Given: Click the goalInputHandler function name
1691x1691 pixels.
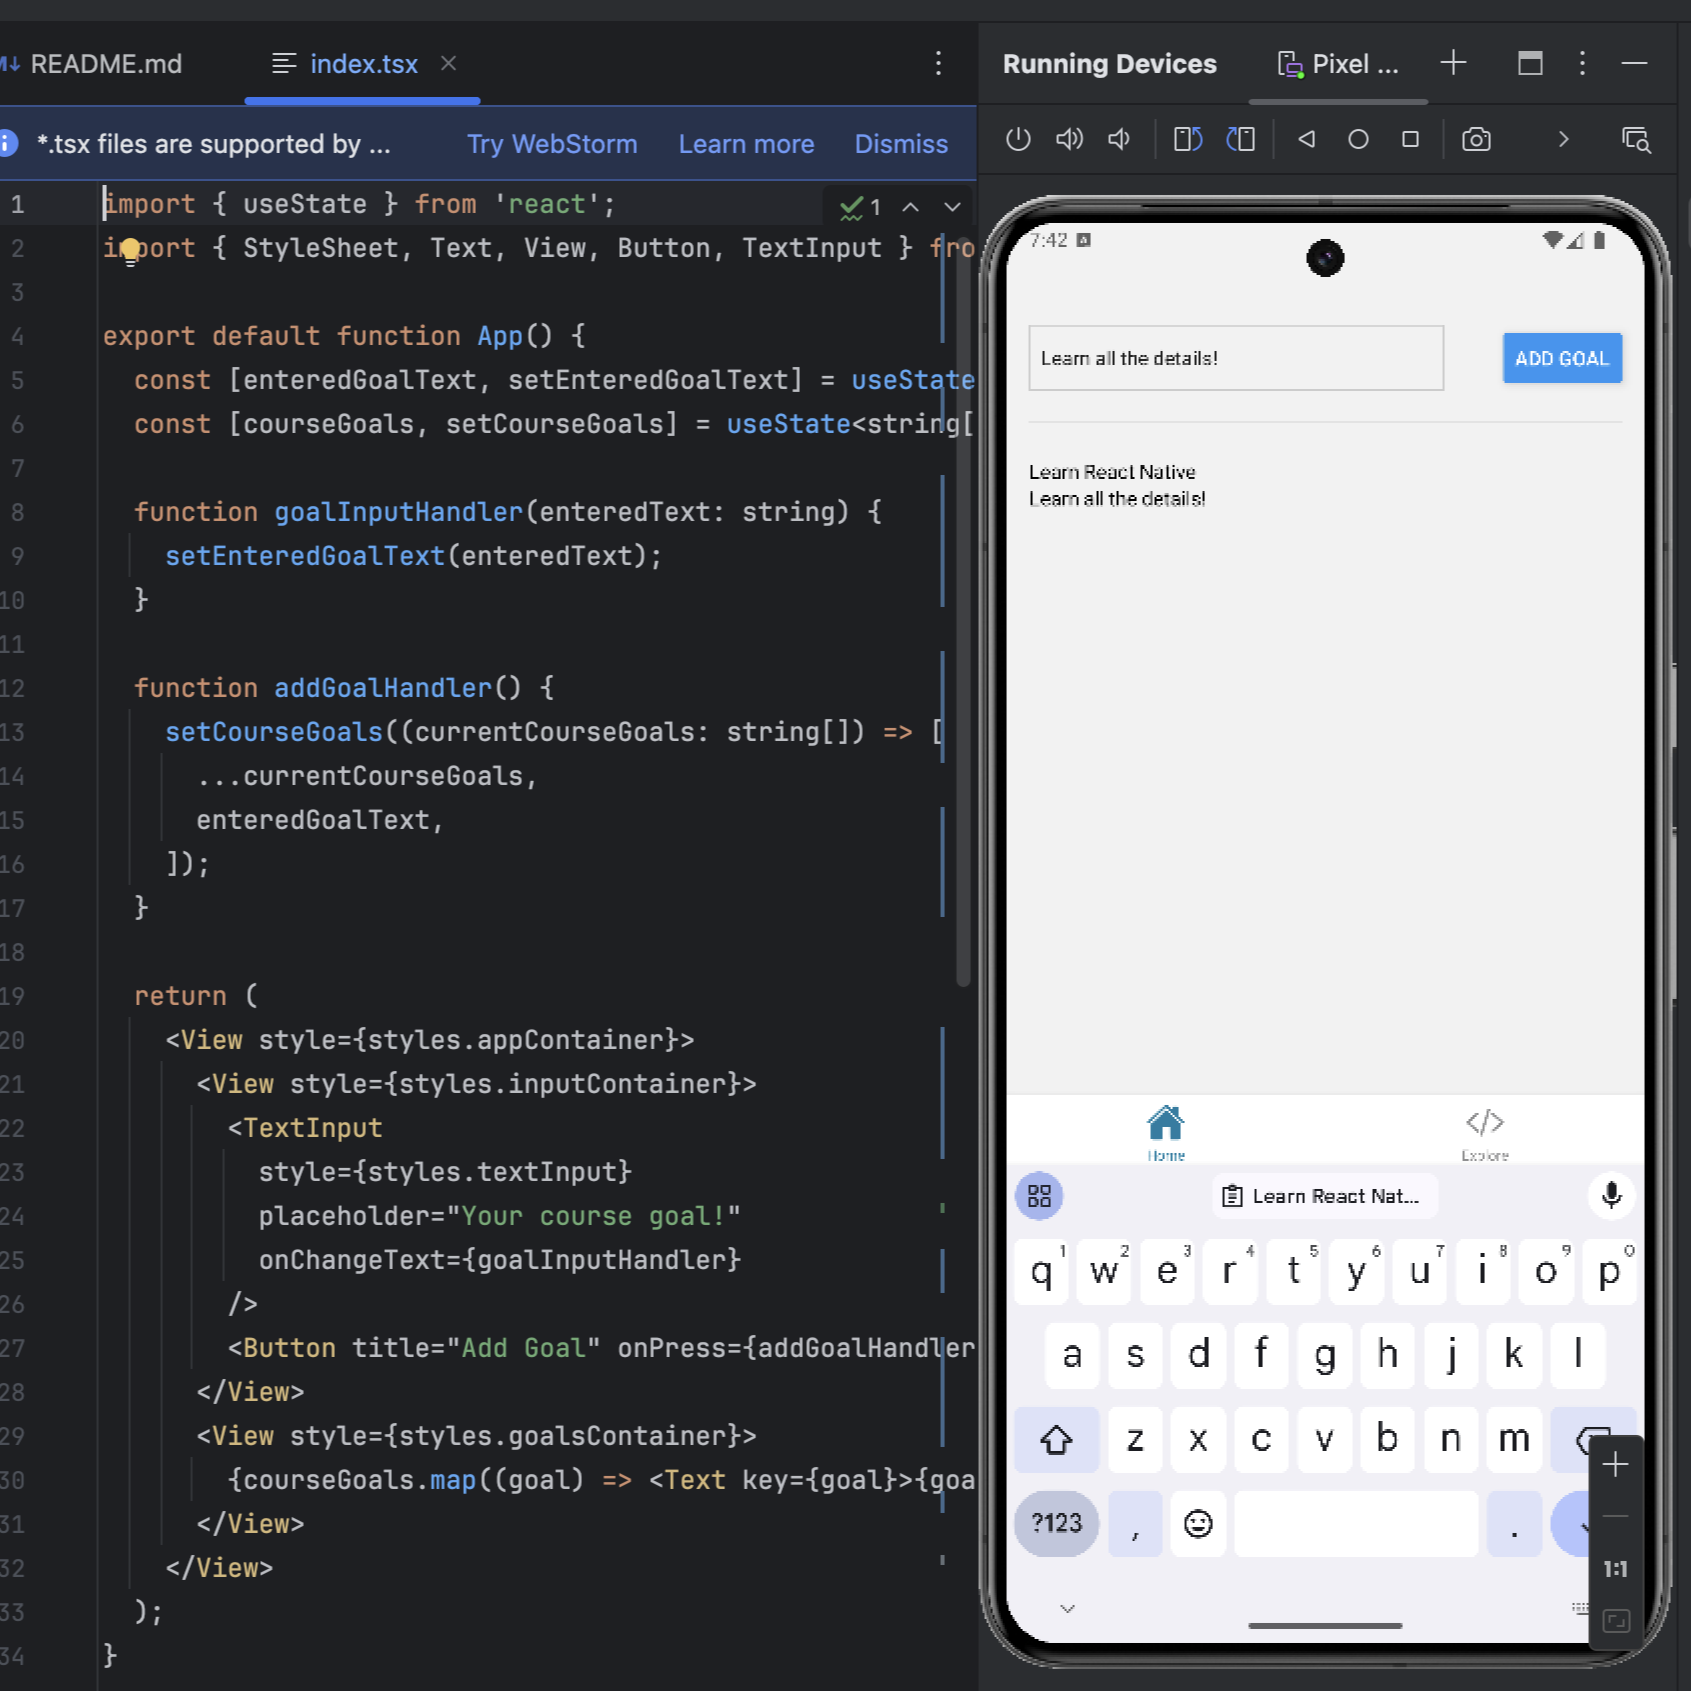Looking at the screenshot, I should tap(399, 512).
